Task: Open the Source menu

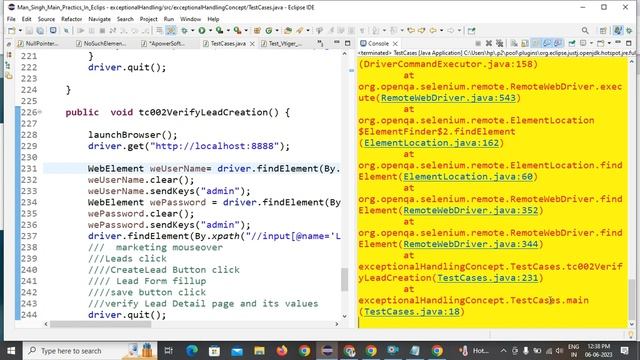Action: [46, 19]
